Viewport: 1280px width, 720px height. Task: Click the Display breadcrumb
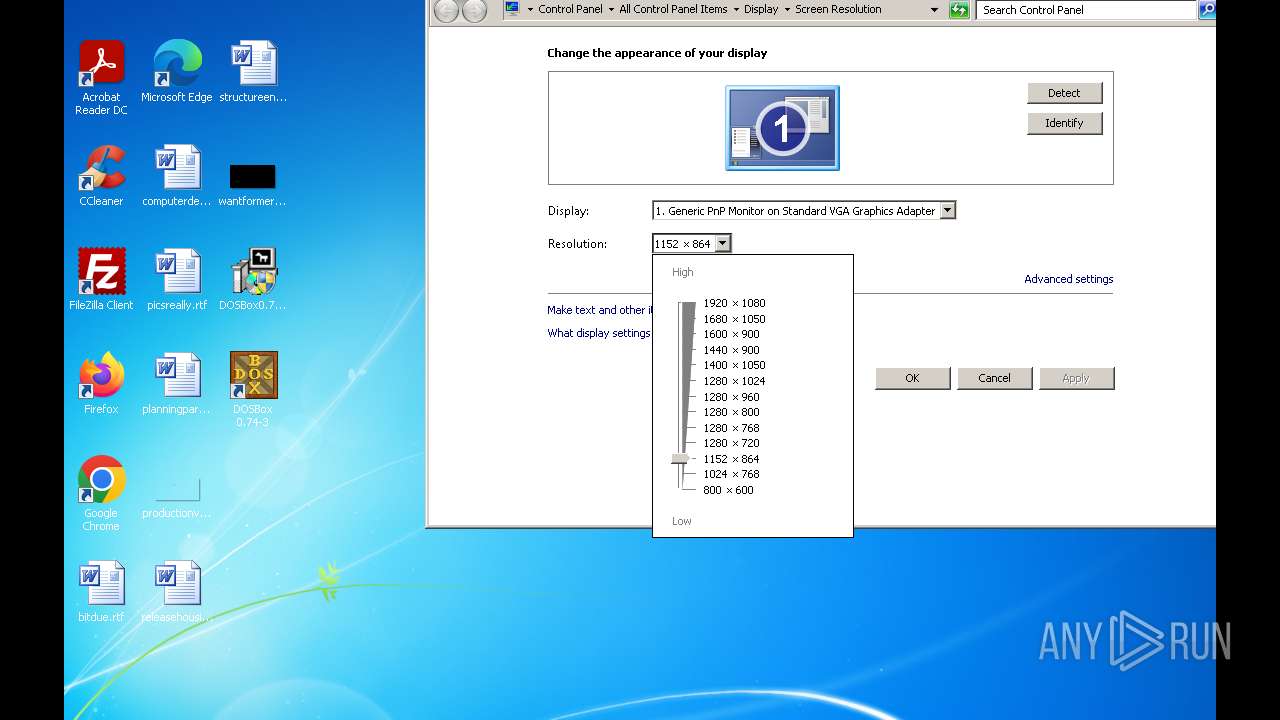761,9
